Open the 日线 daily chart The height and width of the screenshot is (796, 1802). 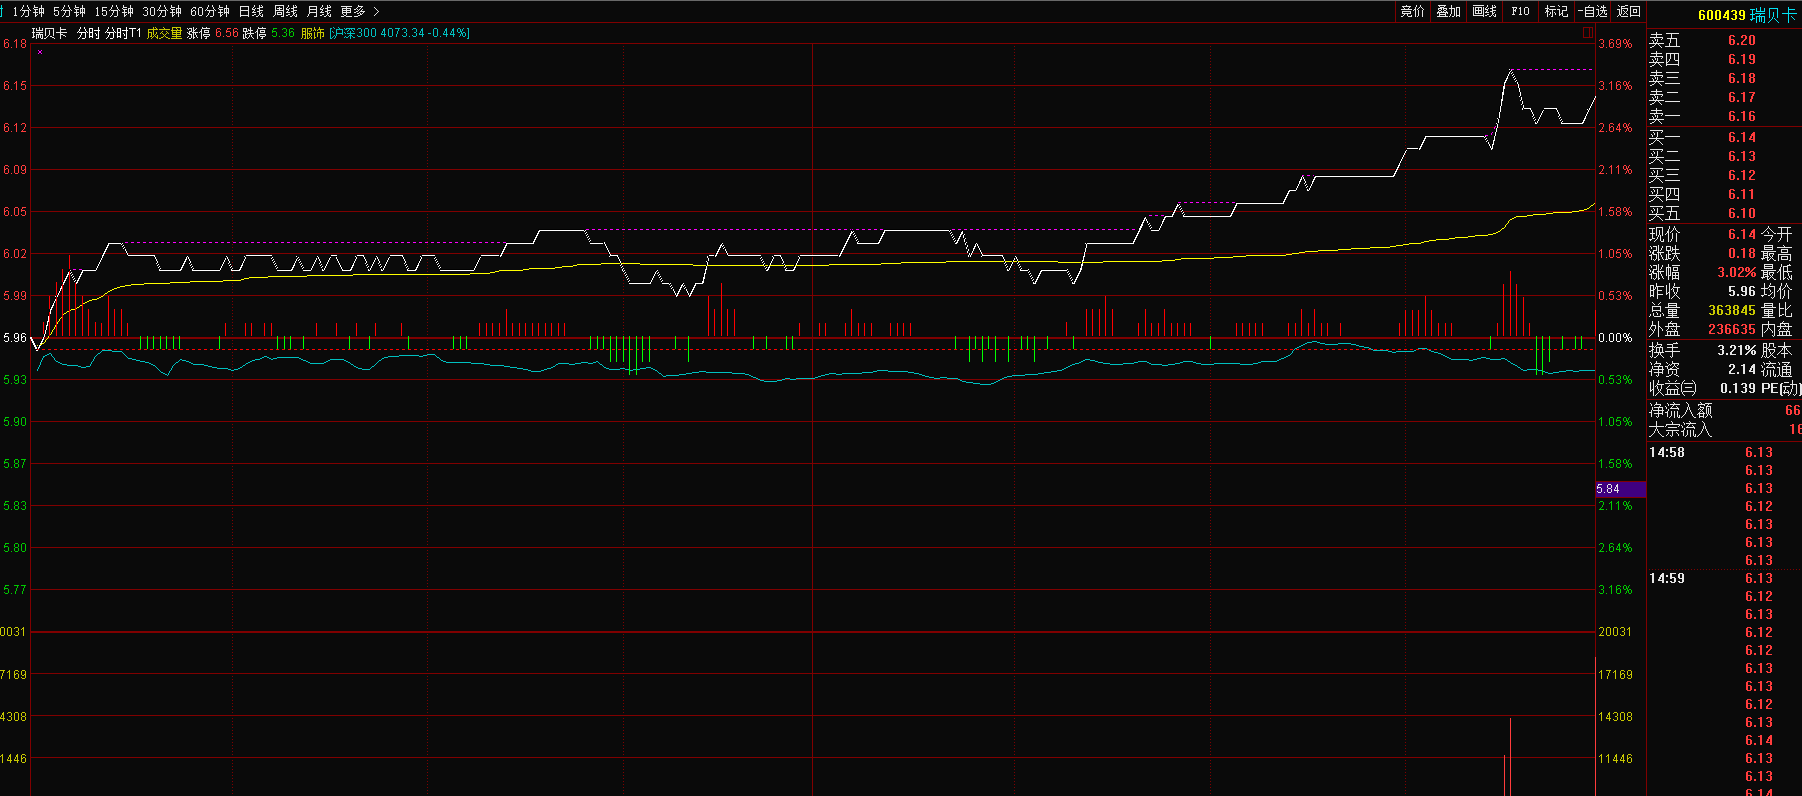pyautogui.click(x=251, y=11)
